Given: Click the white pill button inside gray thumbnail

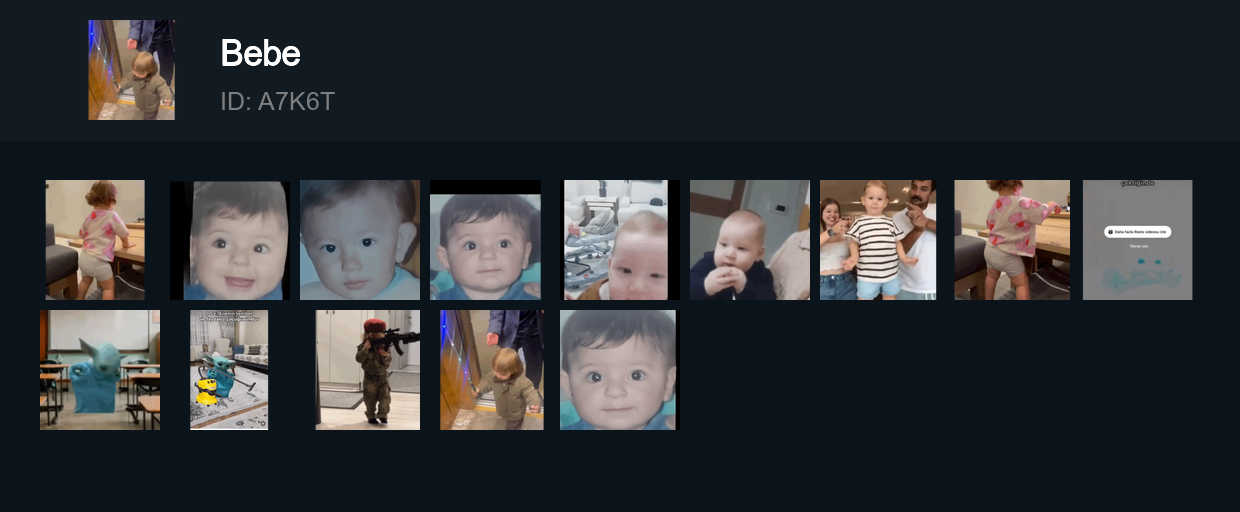Looking at the screenshot, I should point(1138,232).
